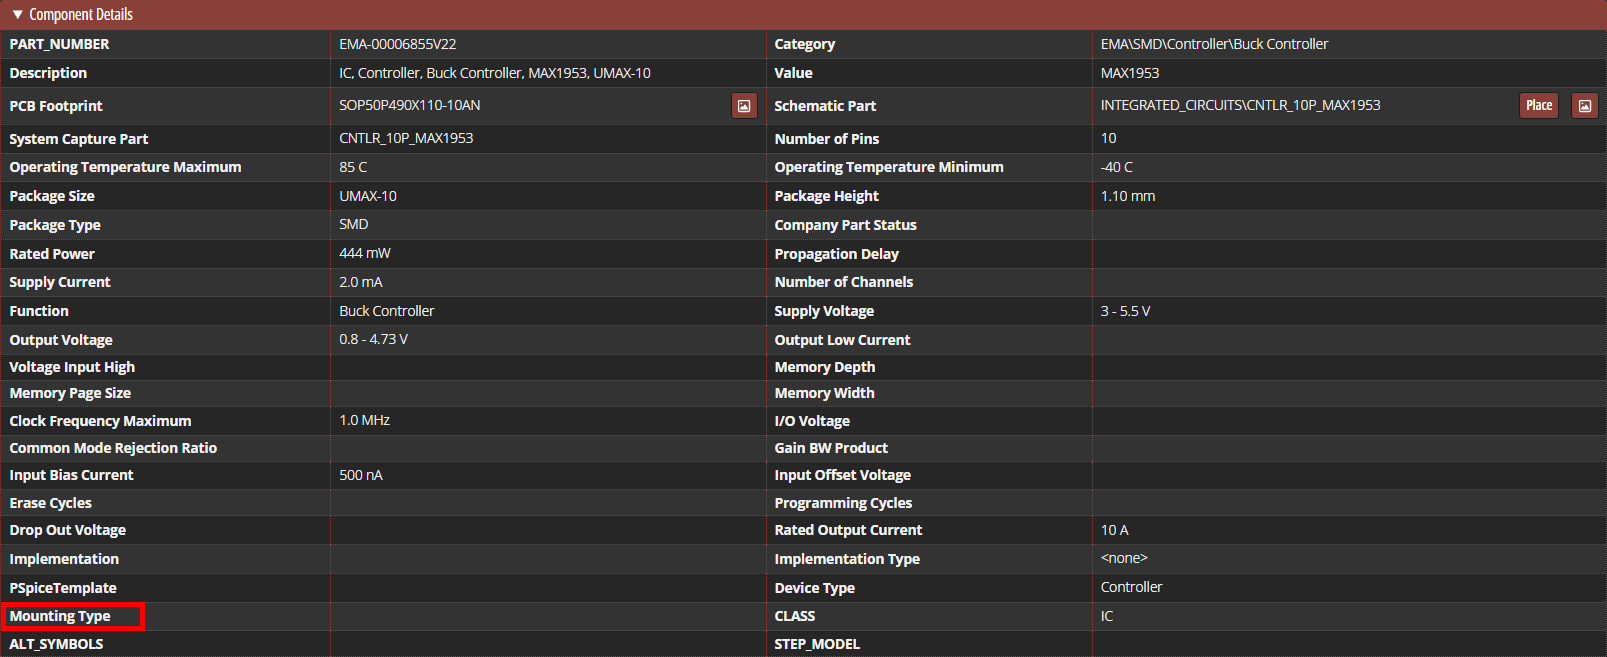Click the Erase Cycles label
The height and width of the screenshot is (657, 1607).
click(50, 503)
